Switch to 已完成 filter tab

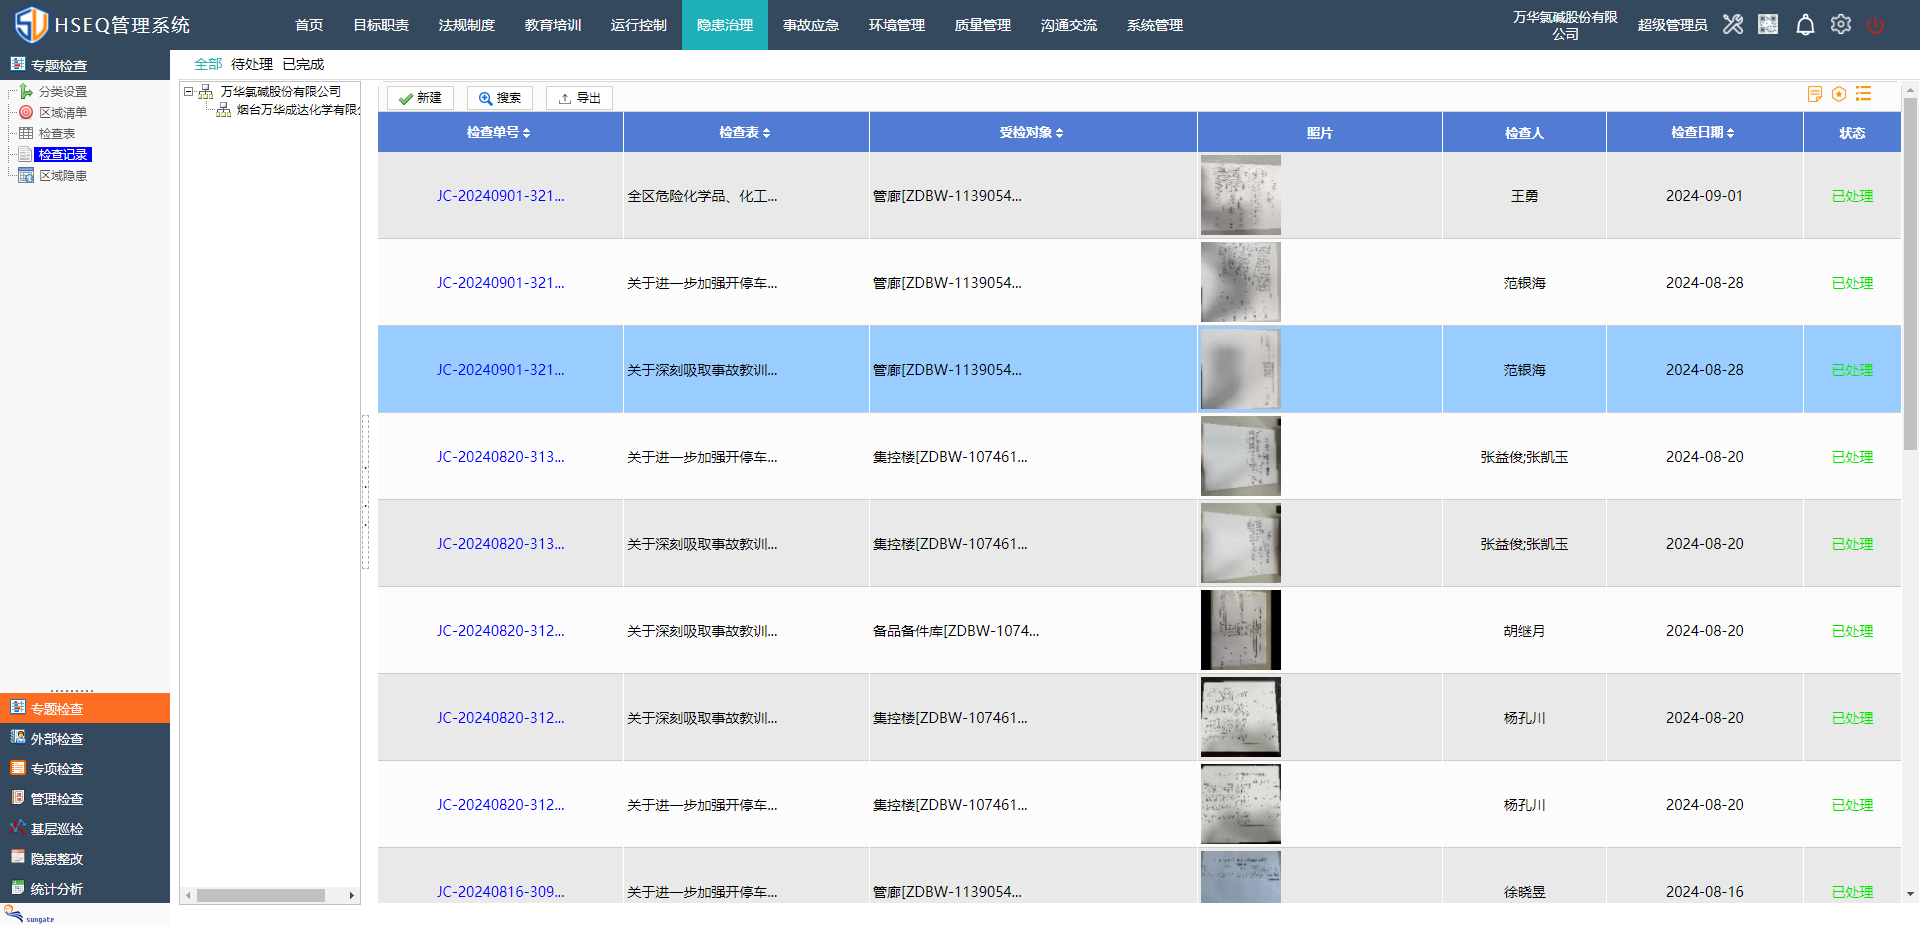click(303, 64)
